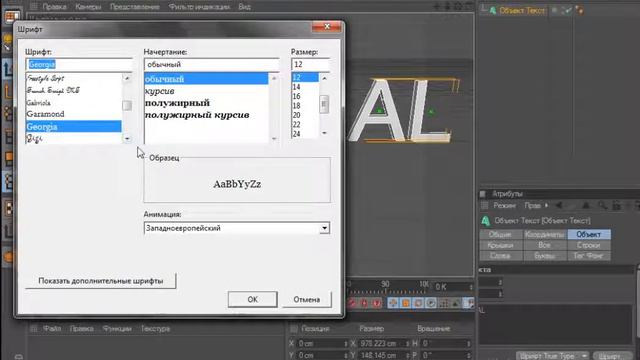
Task: Click the search magnifier icon in Attributes panel
Action: click(602, 205)
